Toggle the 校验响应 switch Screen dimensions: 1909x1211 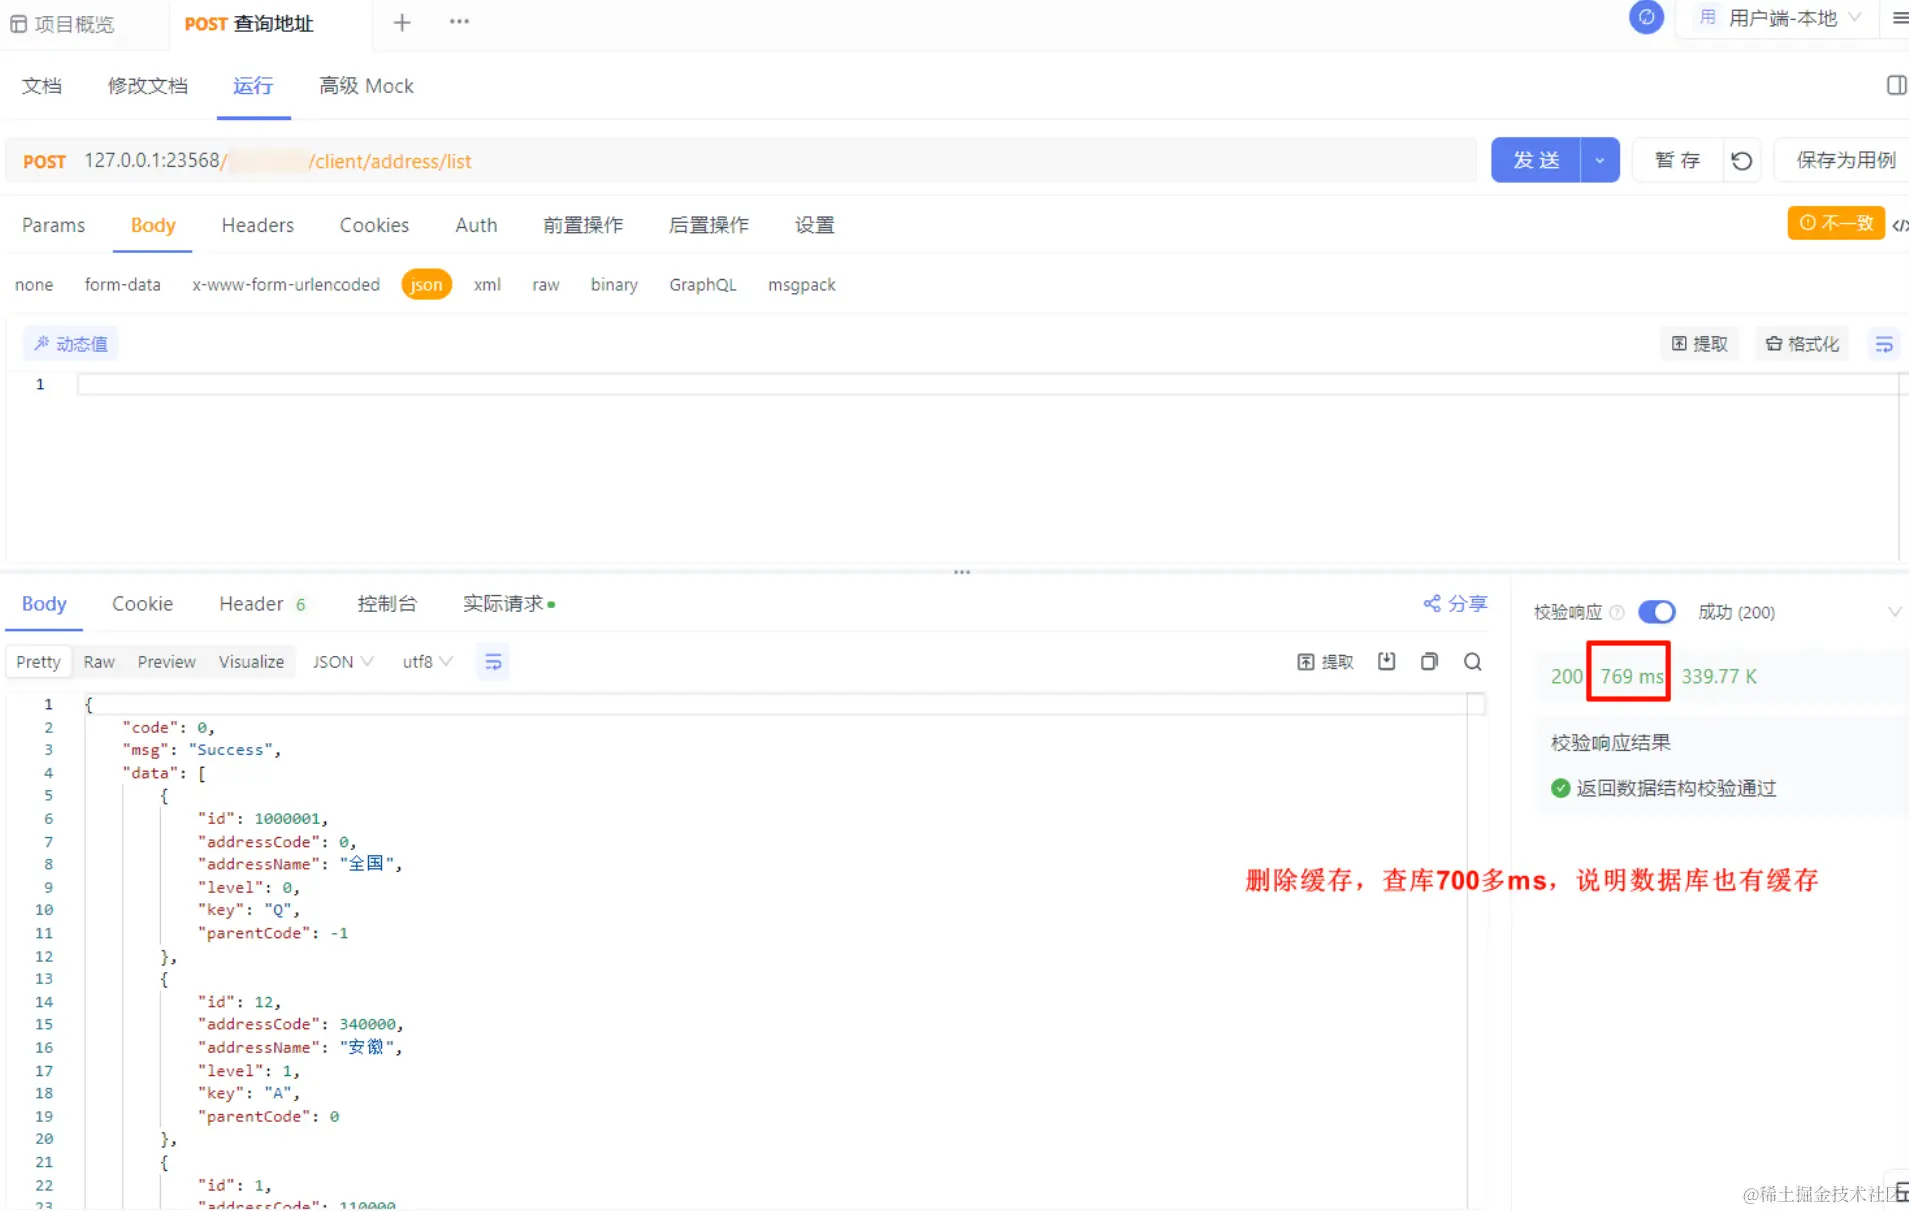[x=1657, y=611]
